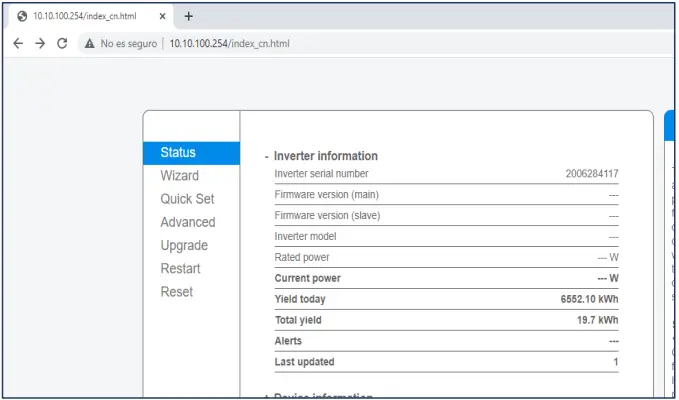Expand the Device information section
The image size is (679, 400).
click(x=267, y=397)
